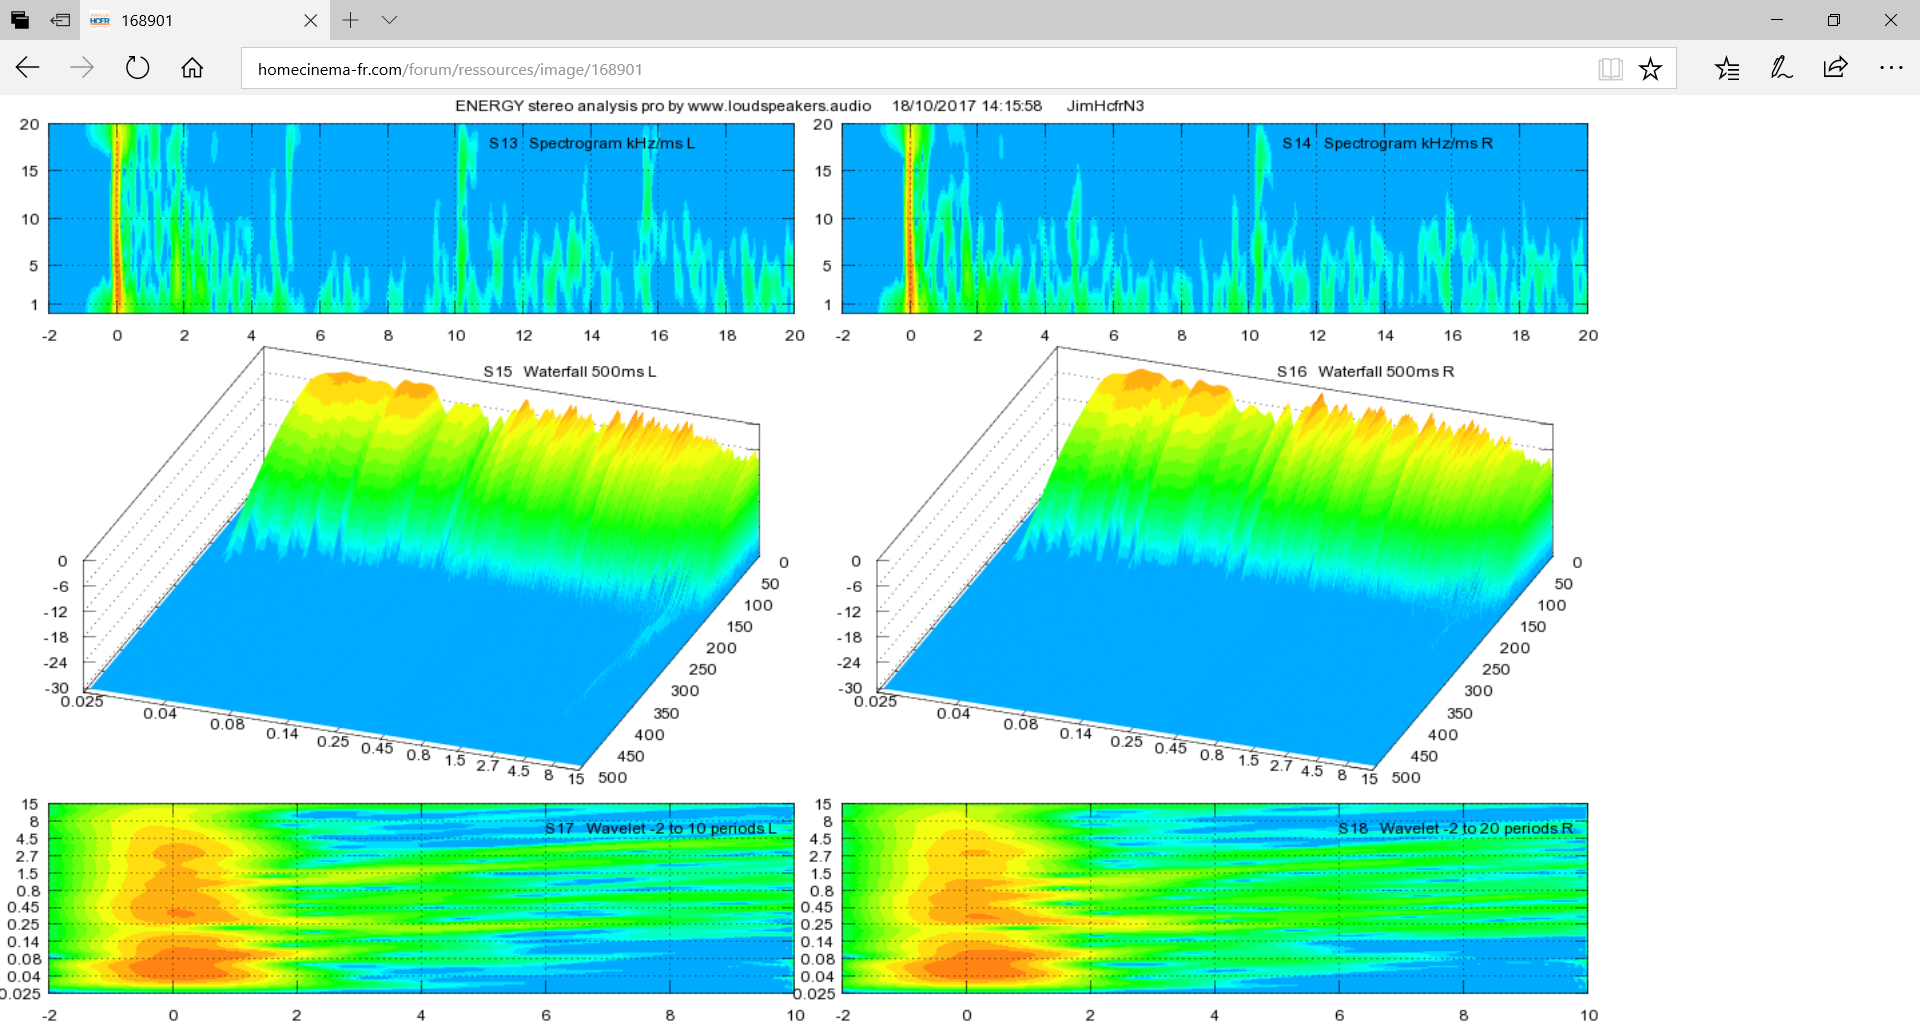Click the S17 Wavelet L plot
This screenshot has width=1920, height=1030.
[421, 897]
